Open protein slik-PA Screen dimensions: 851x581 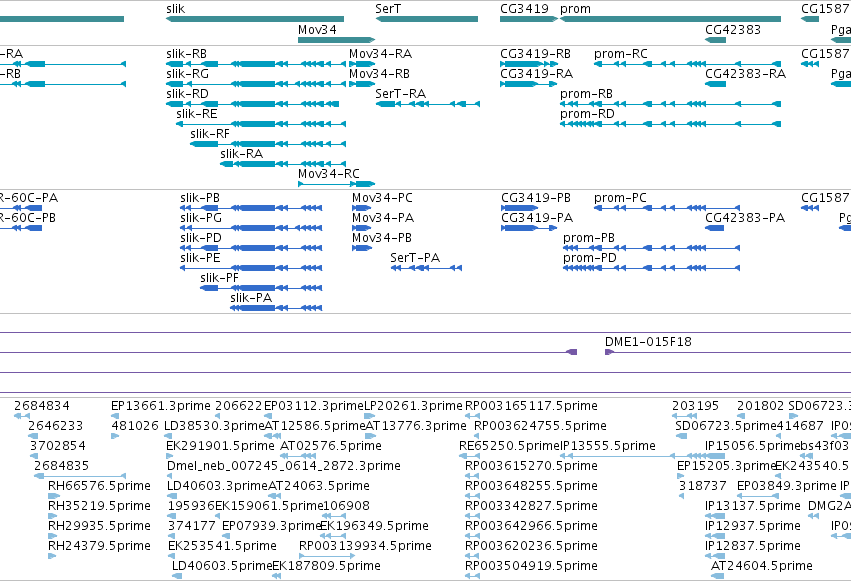[x=251, y=298]
